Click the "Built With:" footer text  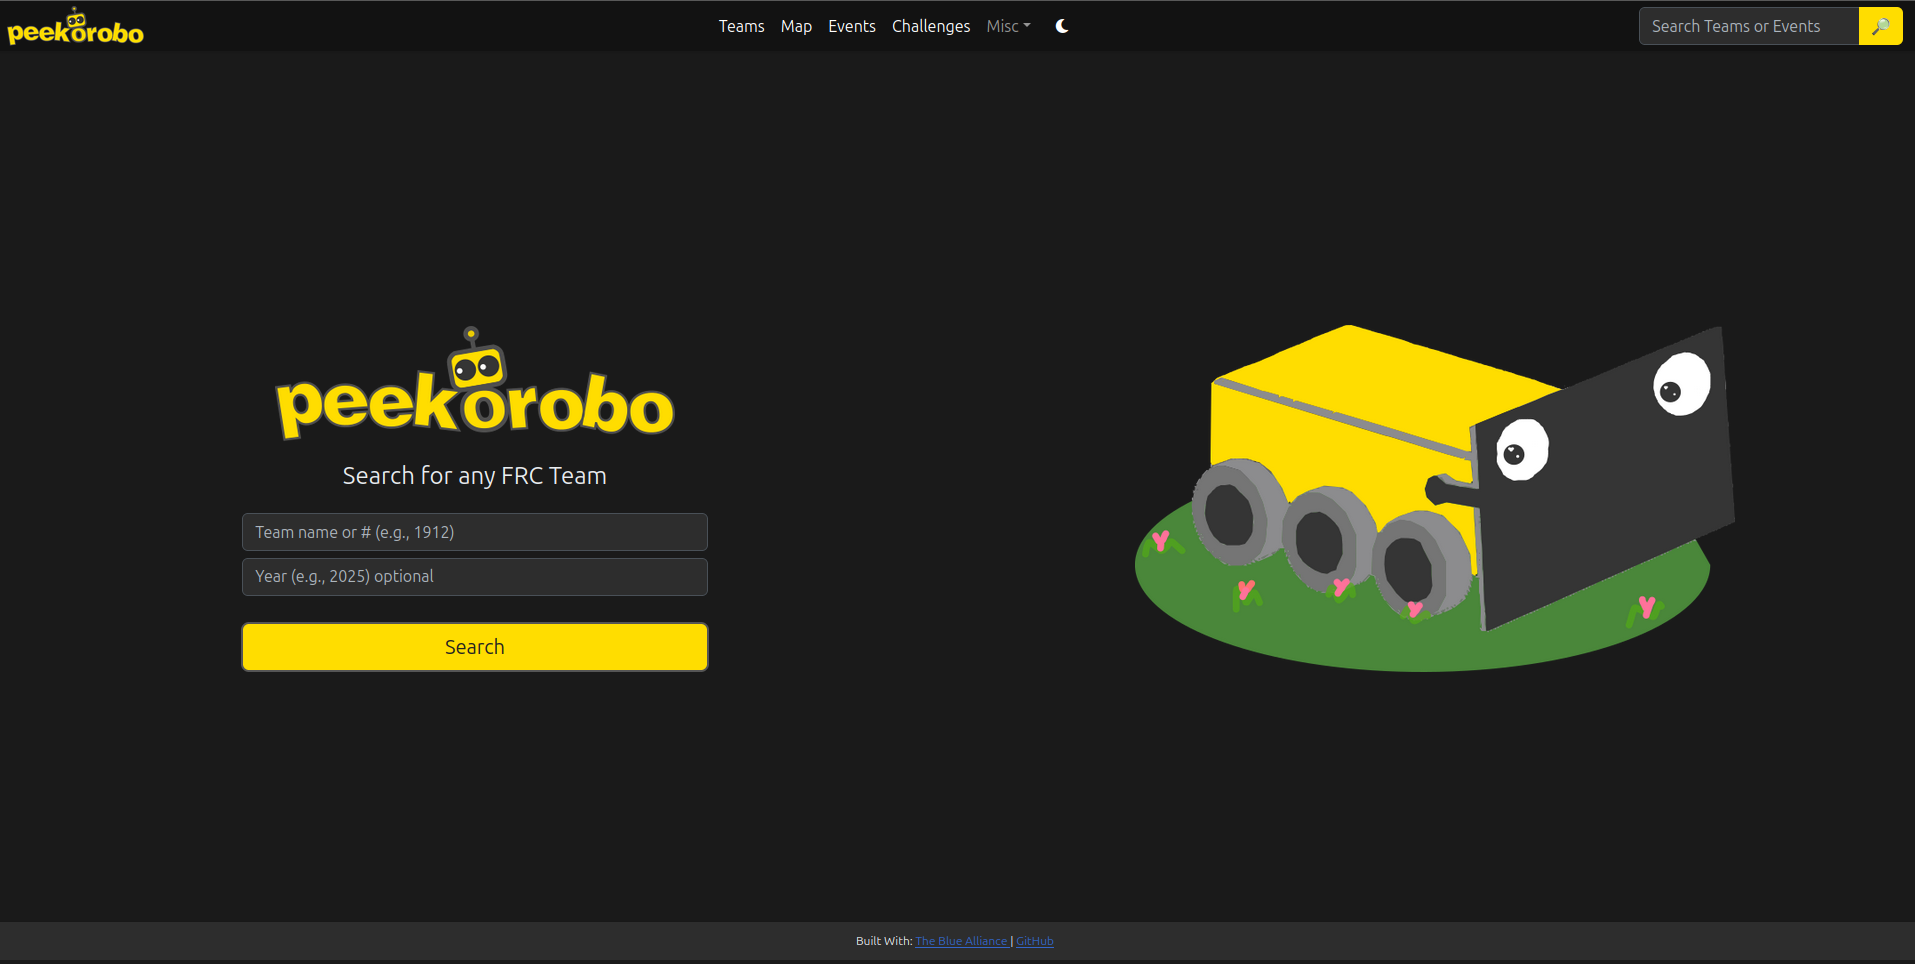884,941
